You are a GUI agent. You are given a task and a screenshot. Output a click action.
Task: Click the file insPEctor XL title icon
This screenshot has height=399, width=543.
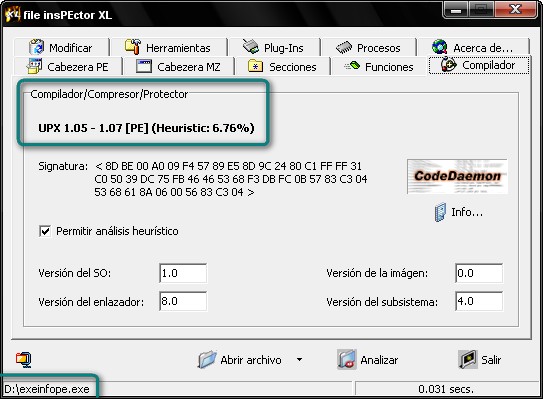(12, 15)
